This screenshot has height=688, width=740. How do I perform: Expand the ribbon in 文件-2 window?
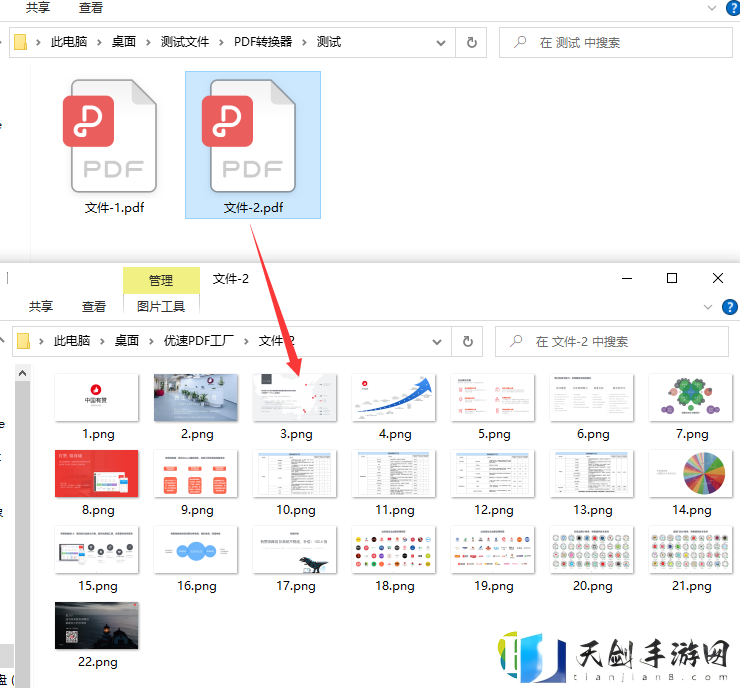(708, 307)
